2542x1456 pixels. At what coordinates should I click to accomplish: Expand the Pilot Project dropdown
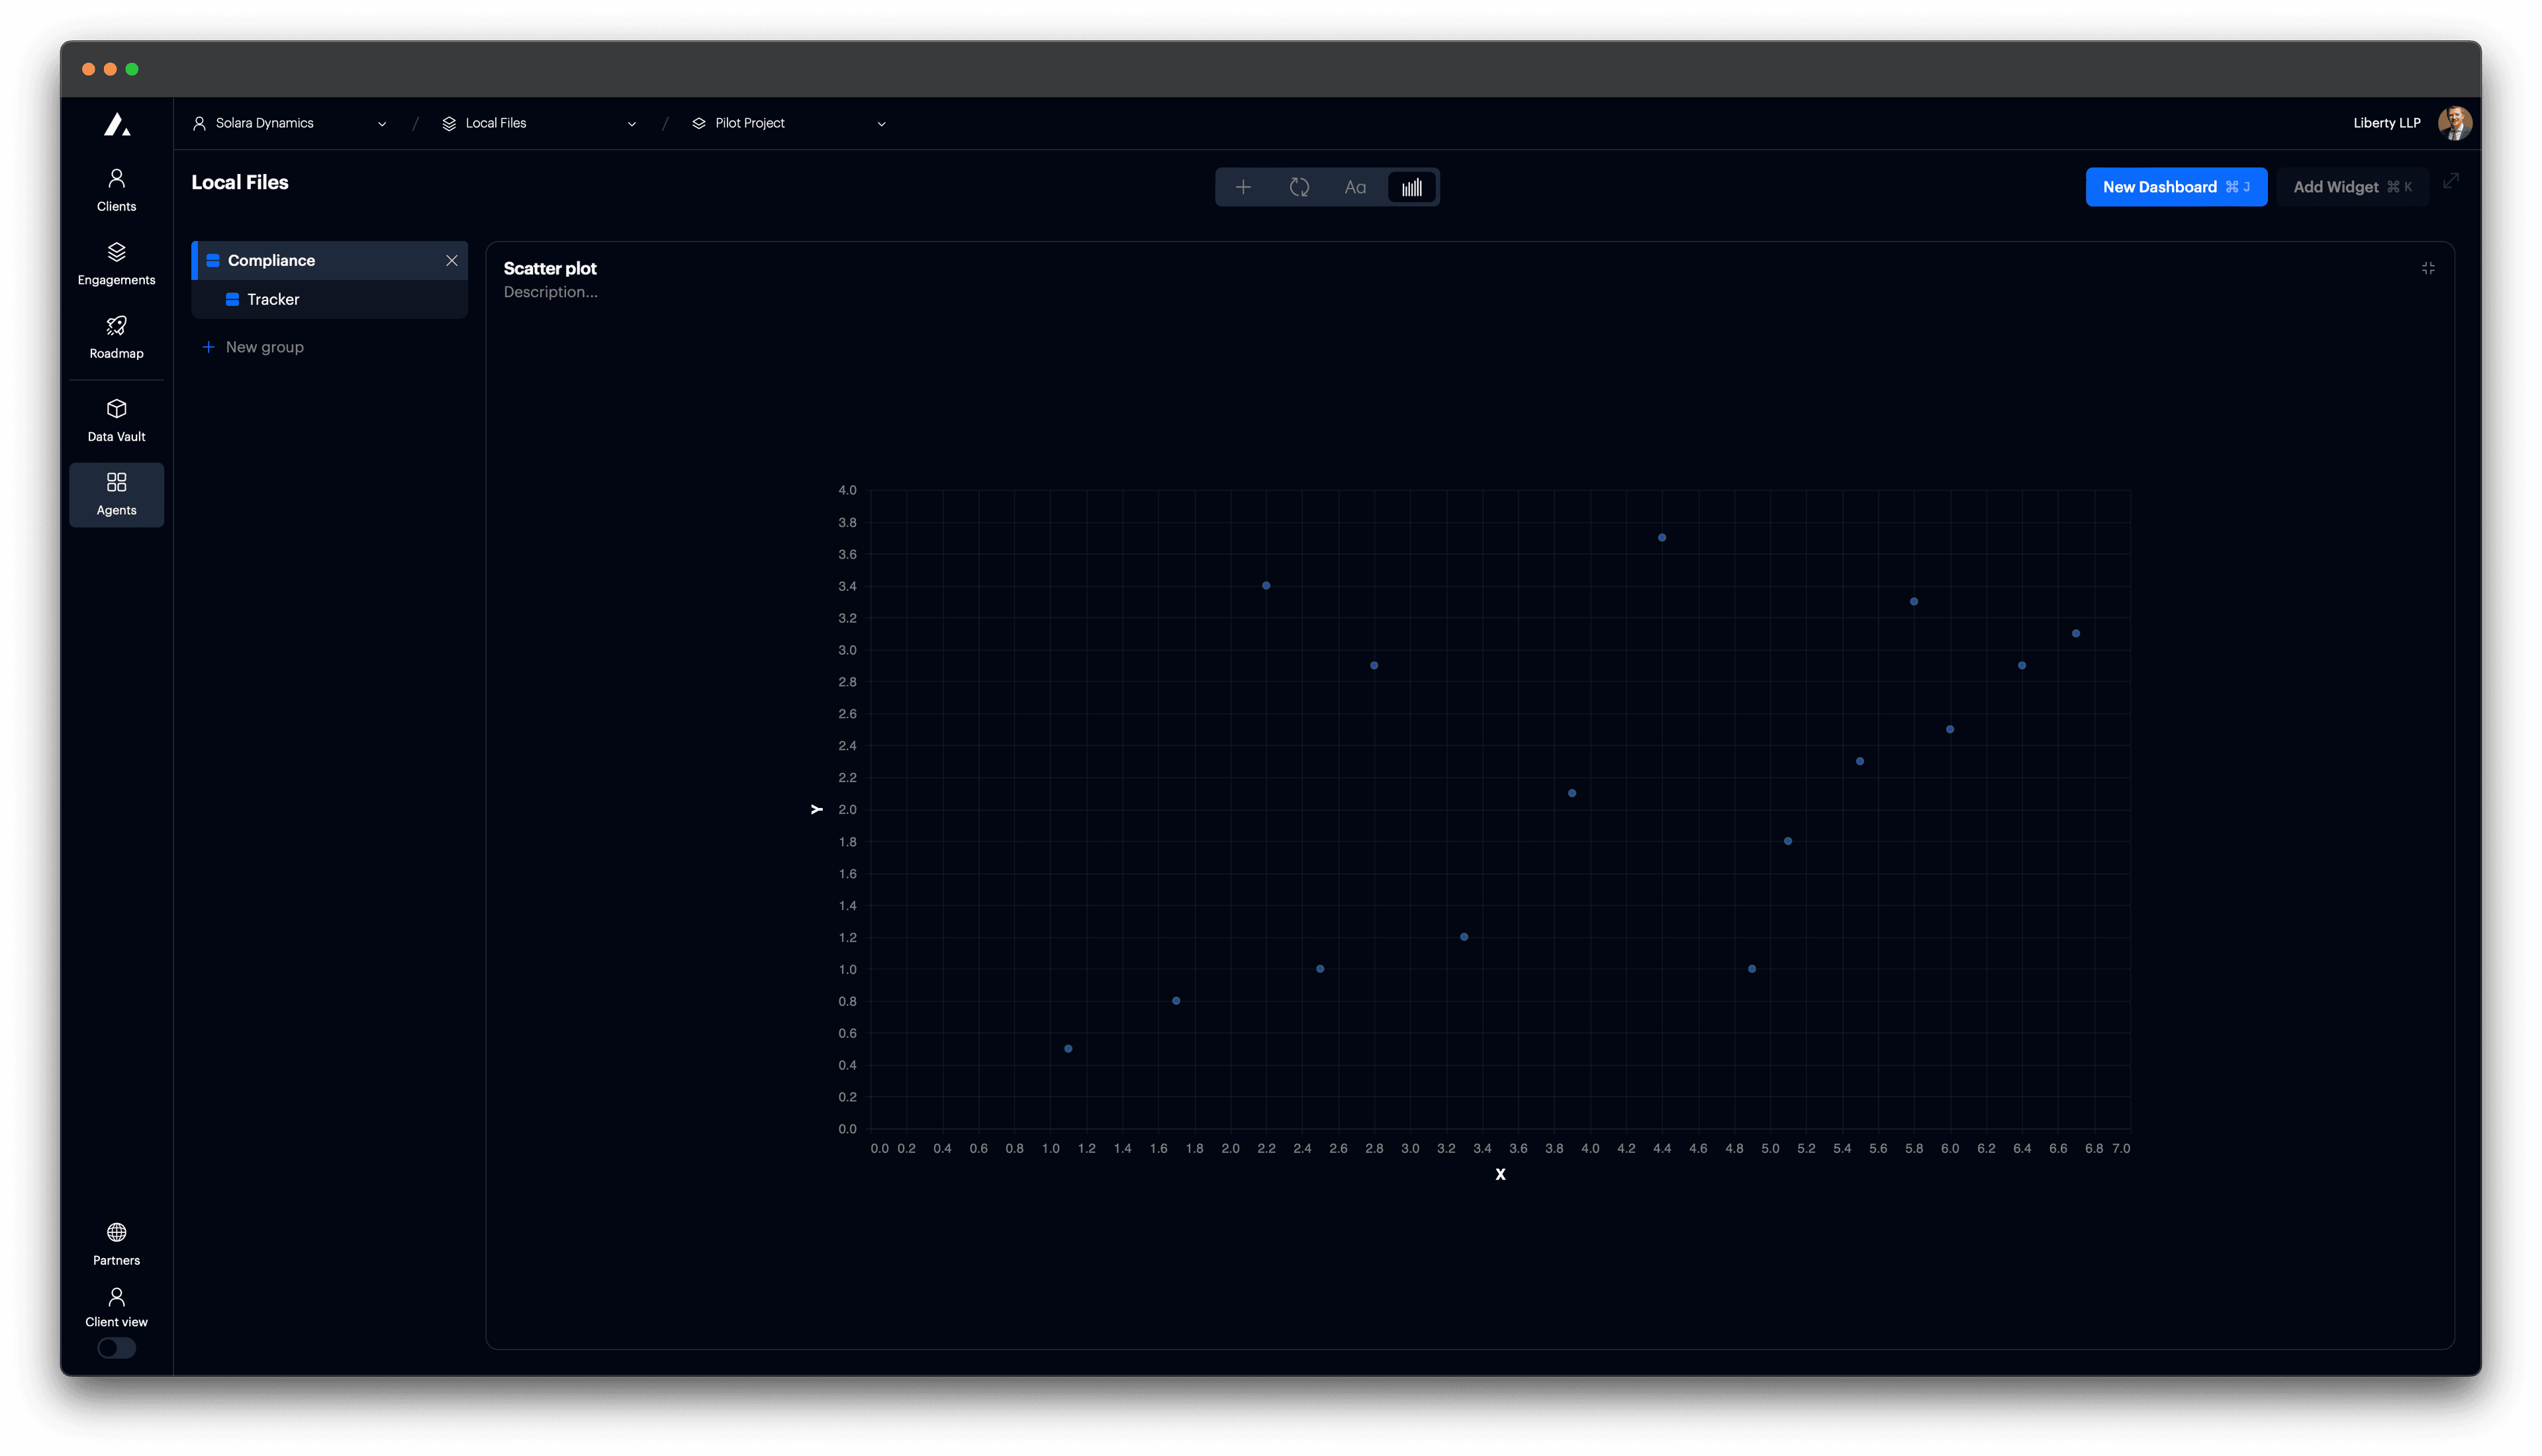point(881,123)
